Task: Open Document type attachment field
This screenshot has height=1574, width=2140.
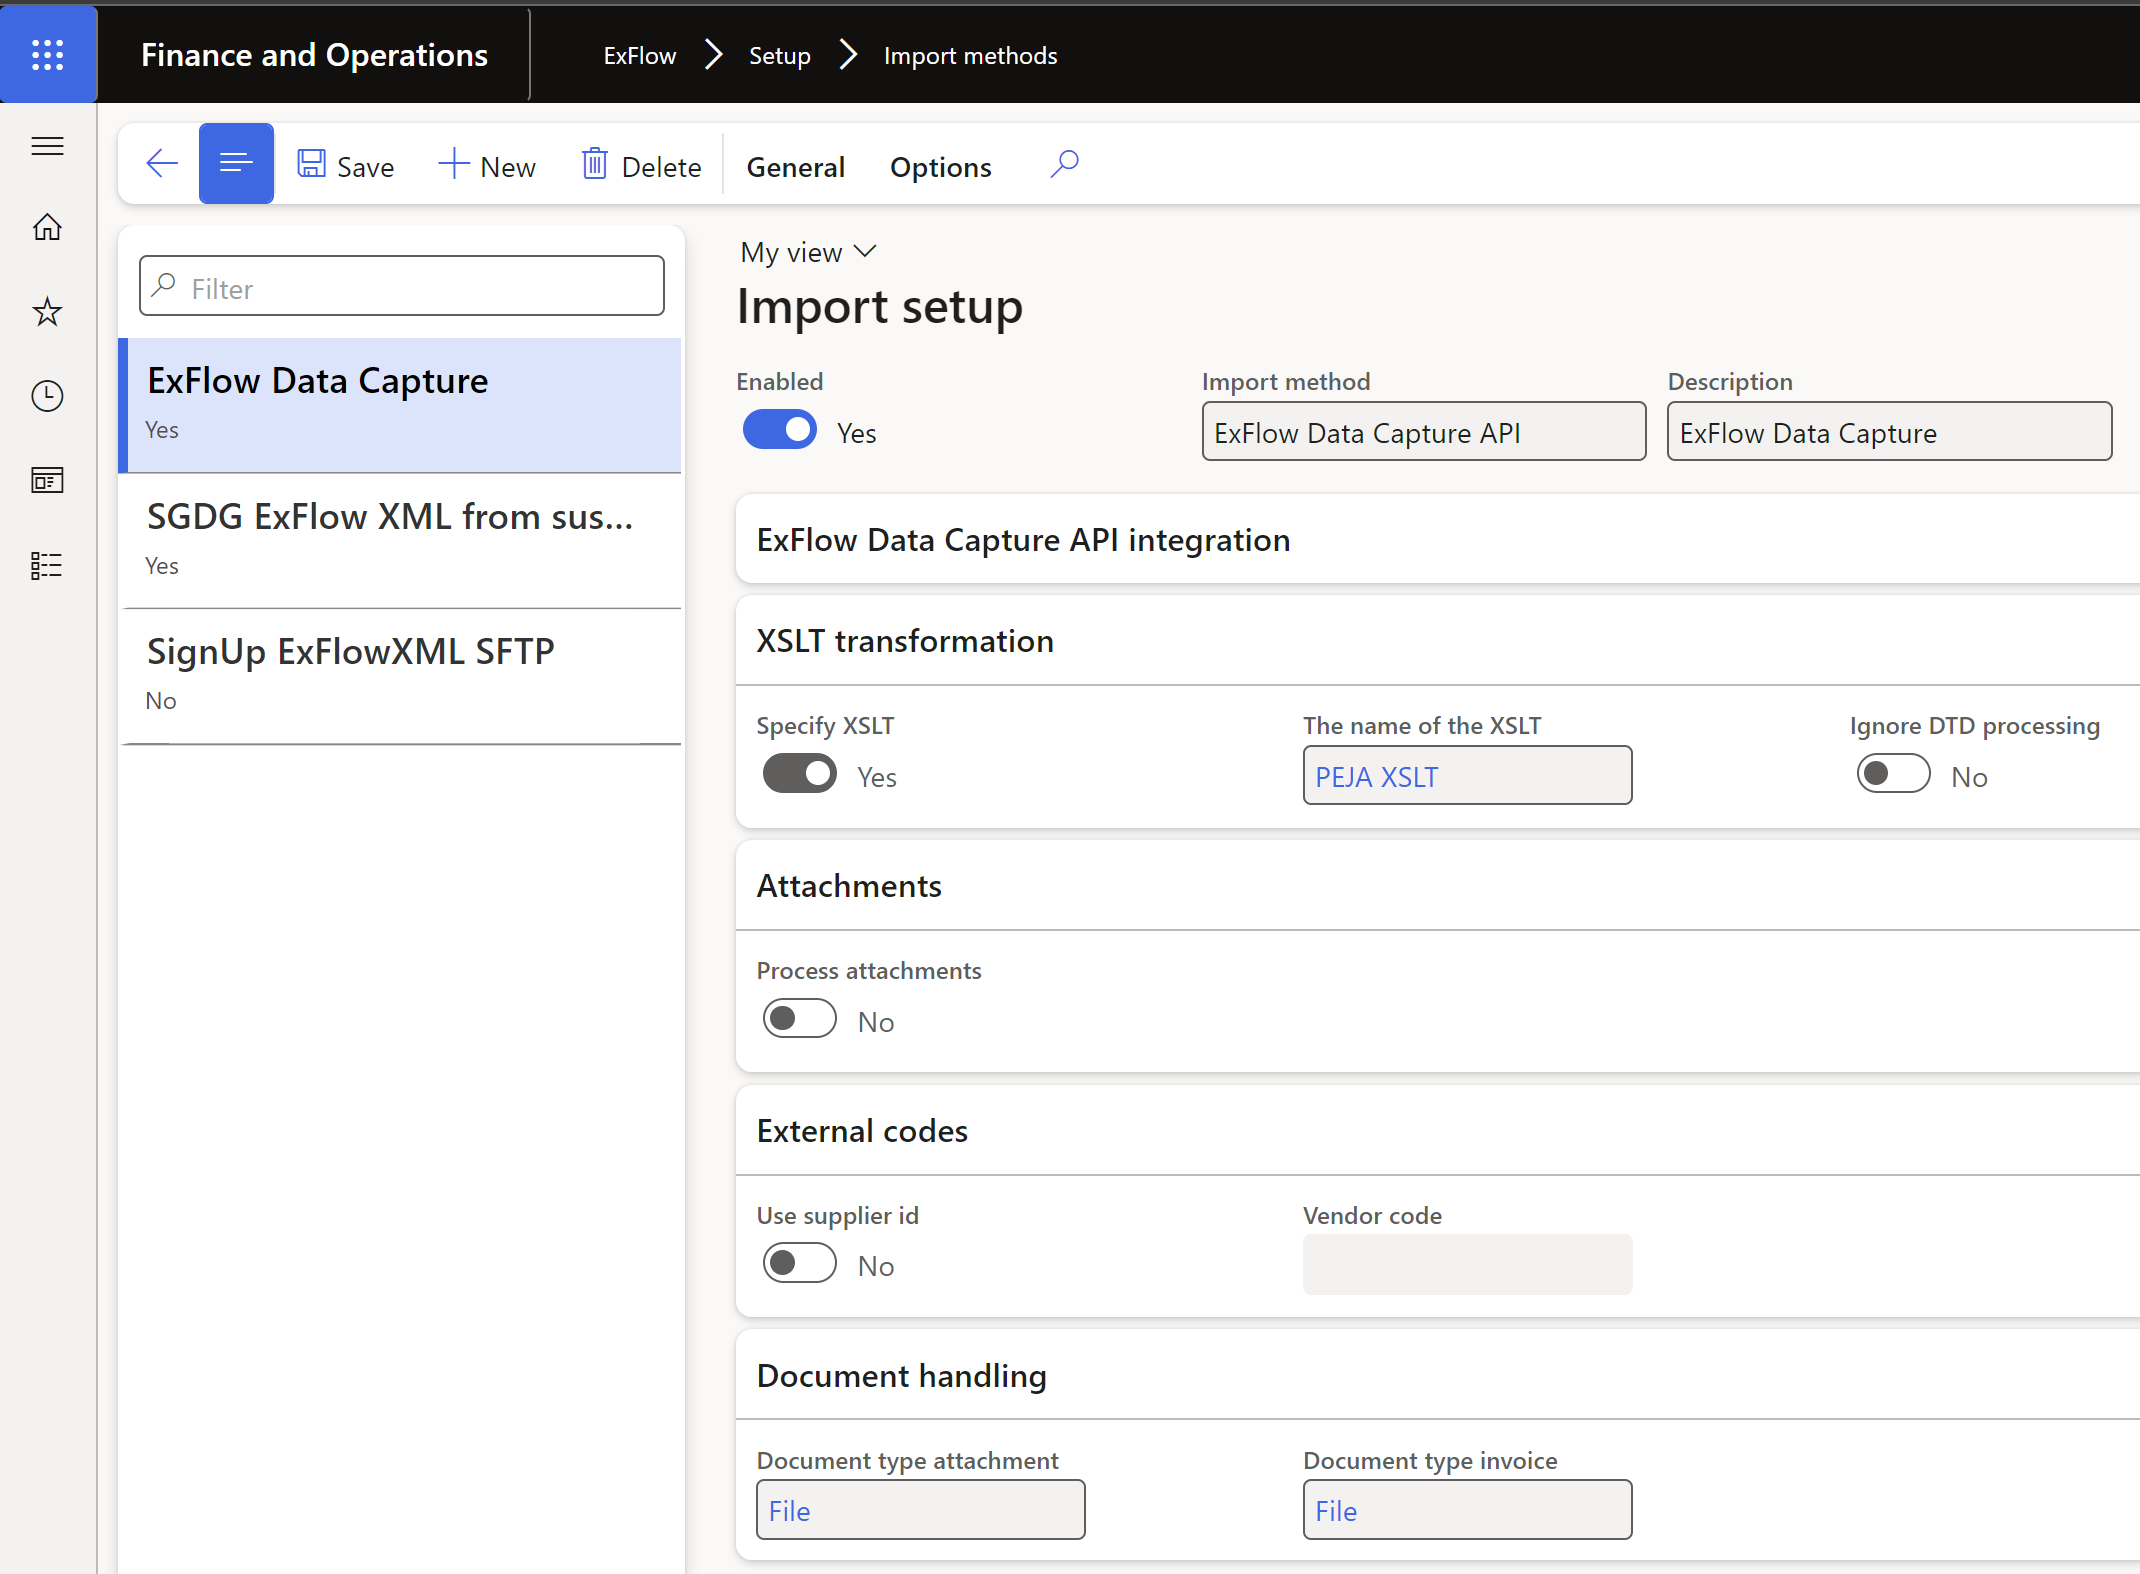Action: (920, 1510)
